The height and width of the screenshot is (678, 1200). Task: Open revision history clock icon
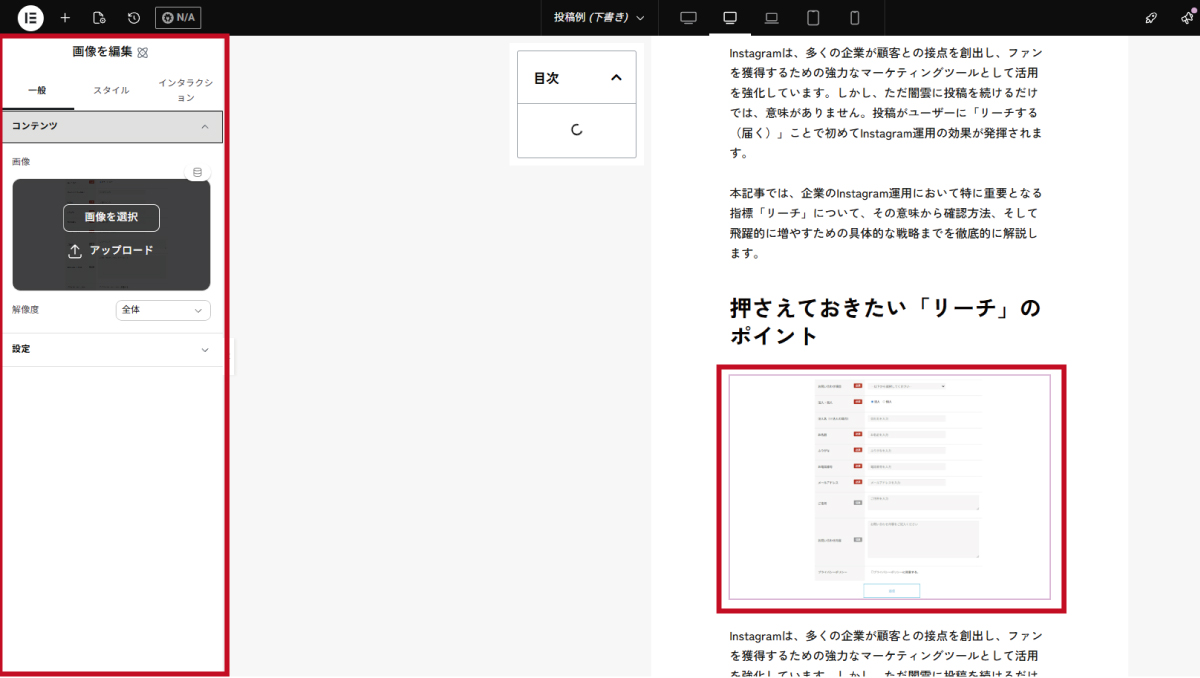(x=134, y=18)
